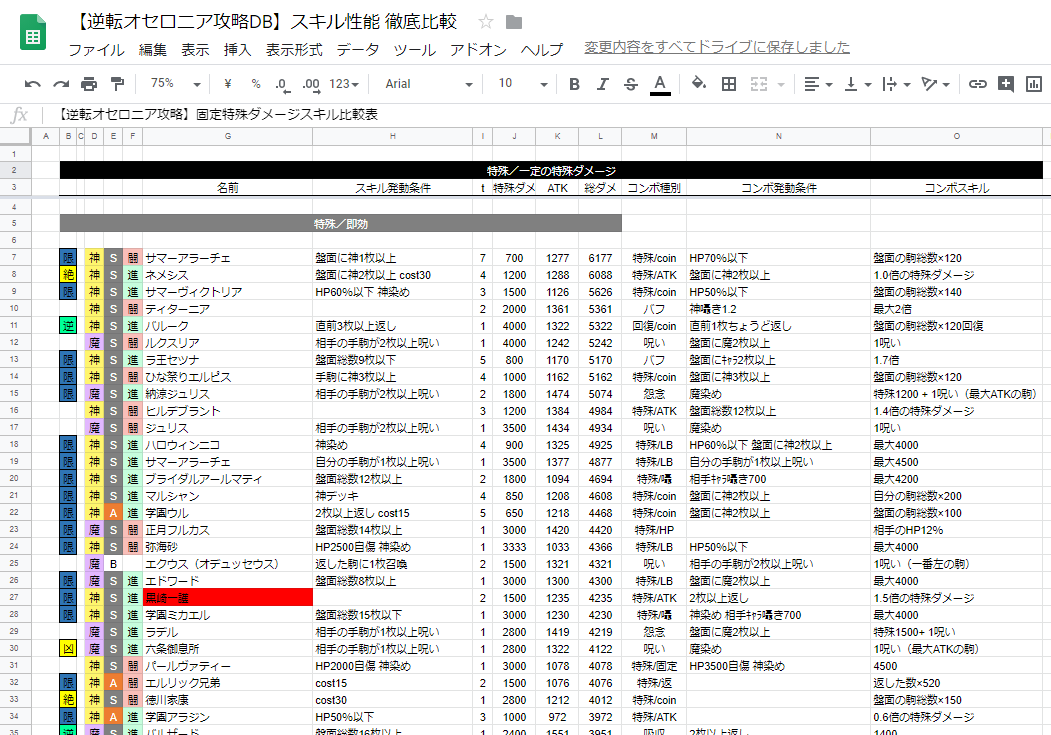
Task: Toggle bold formatting
Action: (574, 84)
